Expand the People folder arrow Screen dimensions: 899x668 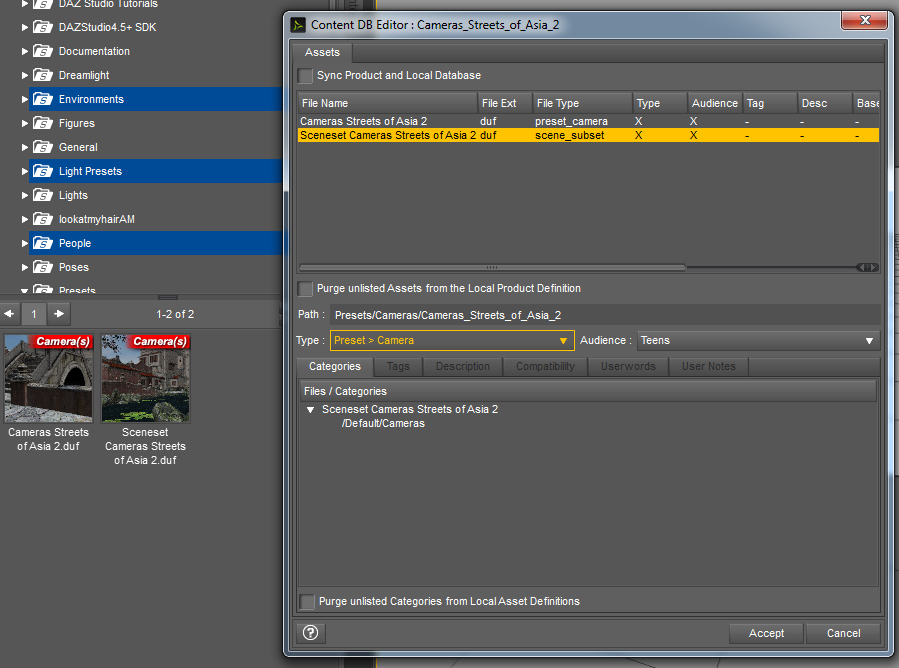tap(25, 244)
